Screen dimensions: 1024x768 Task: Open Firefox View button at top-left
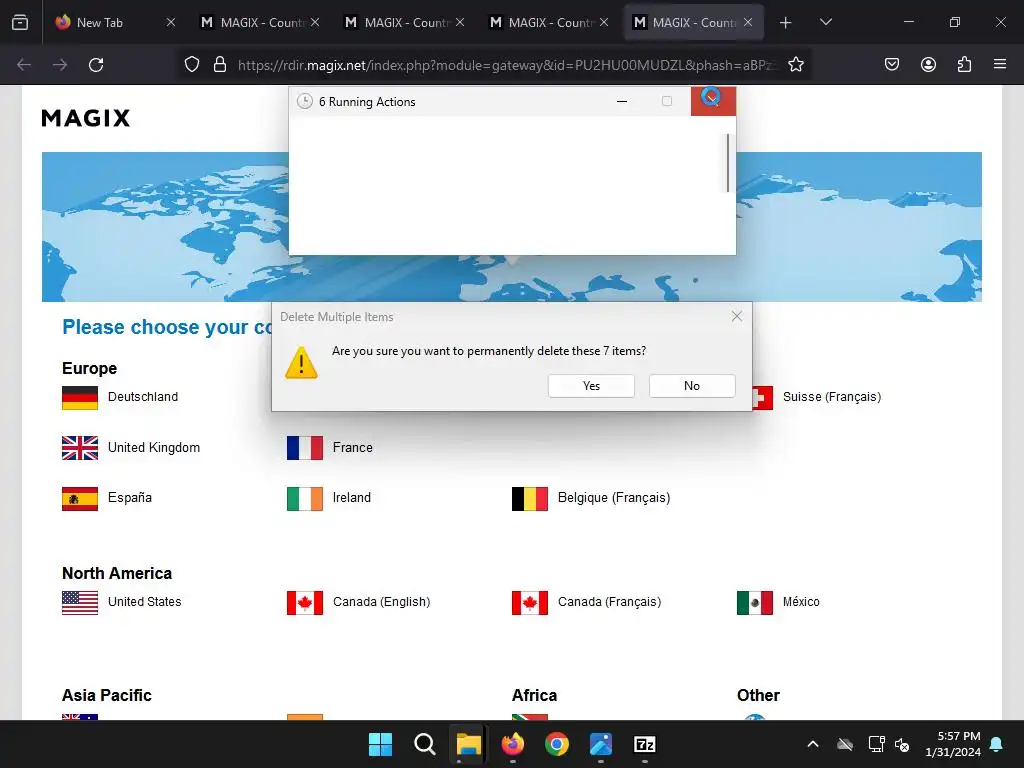pyautogui.click(x=20, y=22)
